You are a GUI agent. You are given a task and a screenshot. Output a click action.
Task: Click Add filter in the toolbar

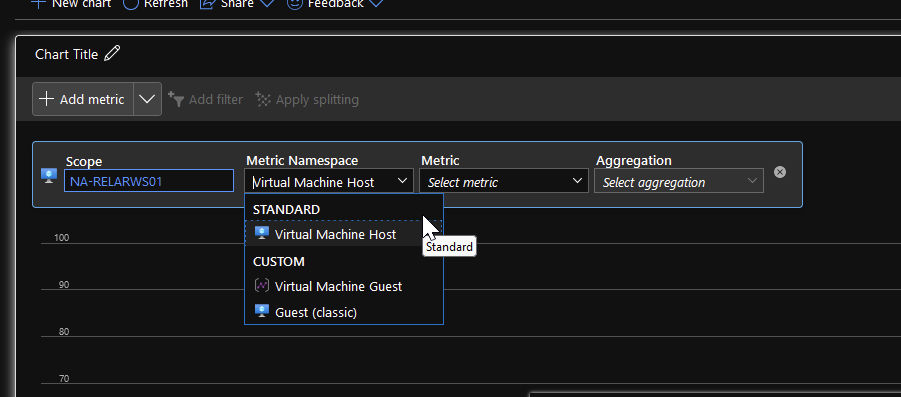coord(205,99)
